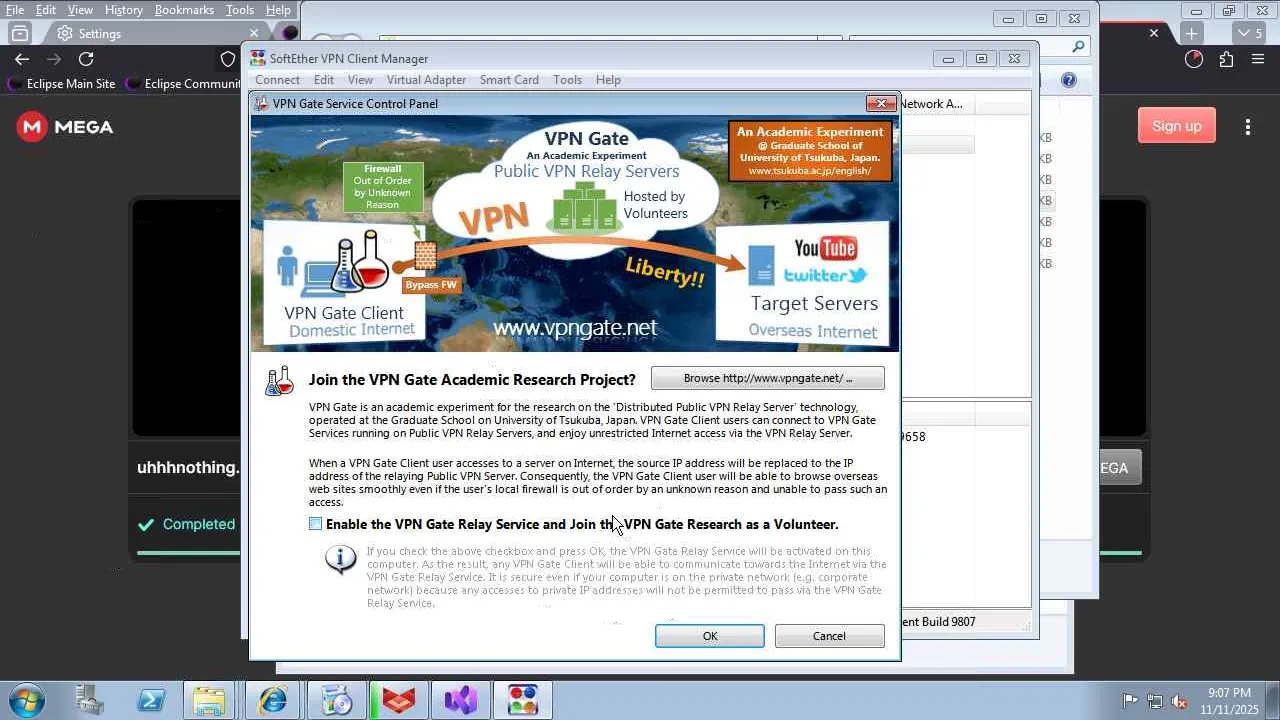Click the search magnifier icon in background window
Viewport: 1280px width, 720px height.
coord(1078,46)
